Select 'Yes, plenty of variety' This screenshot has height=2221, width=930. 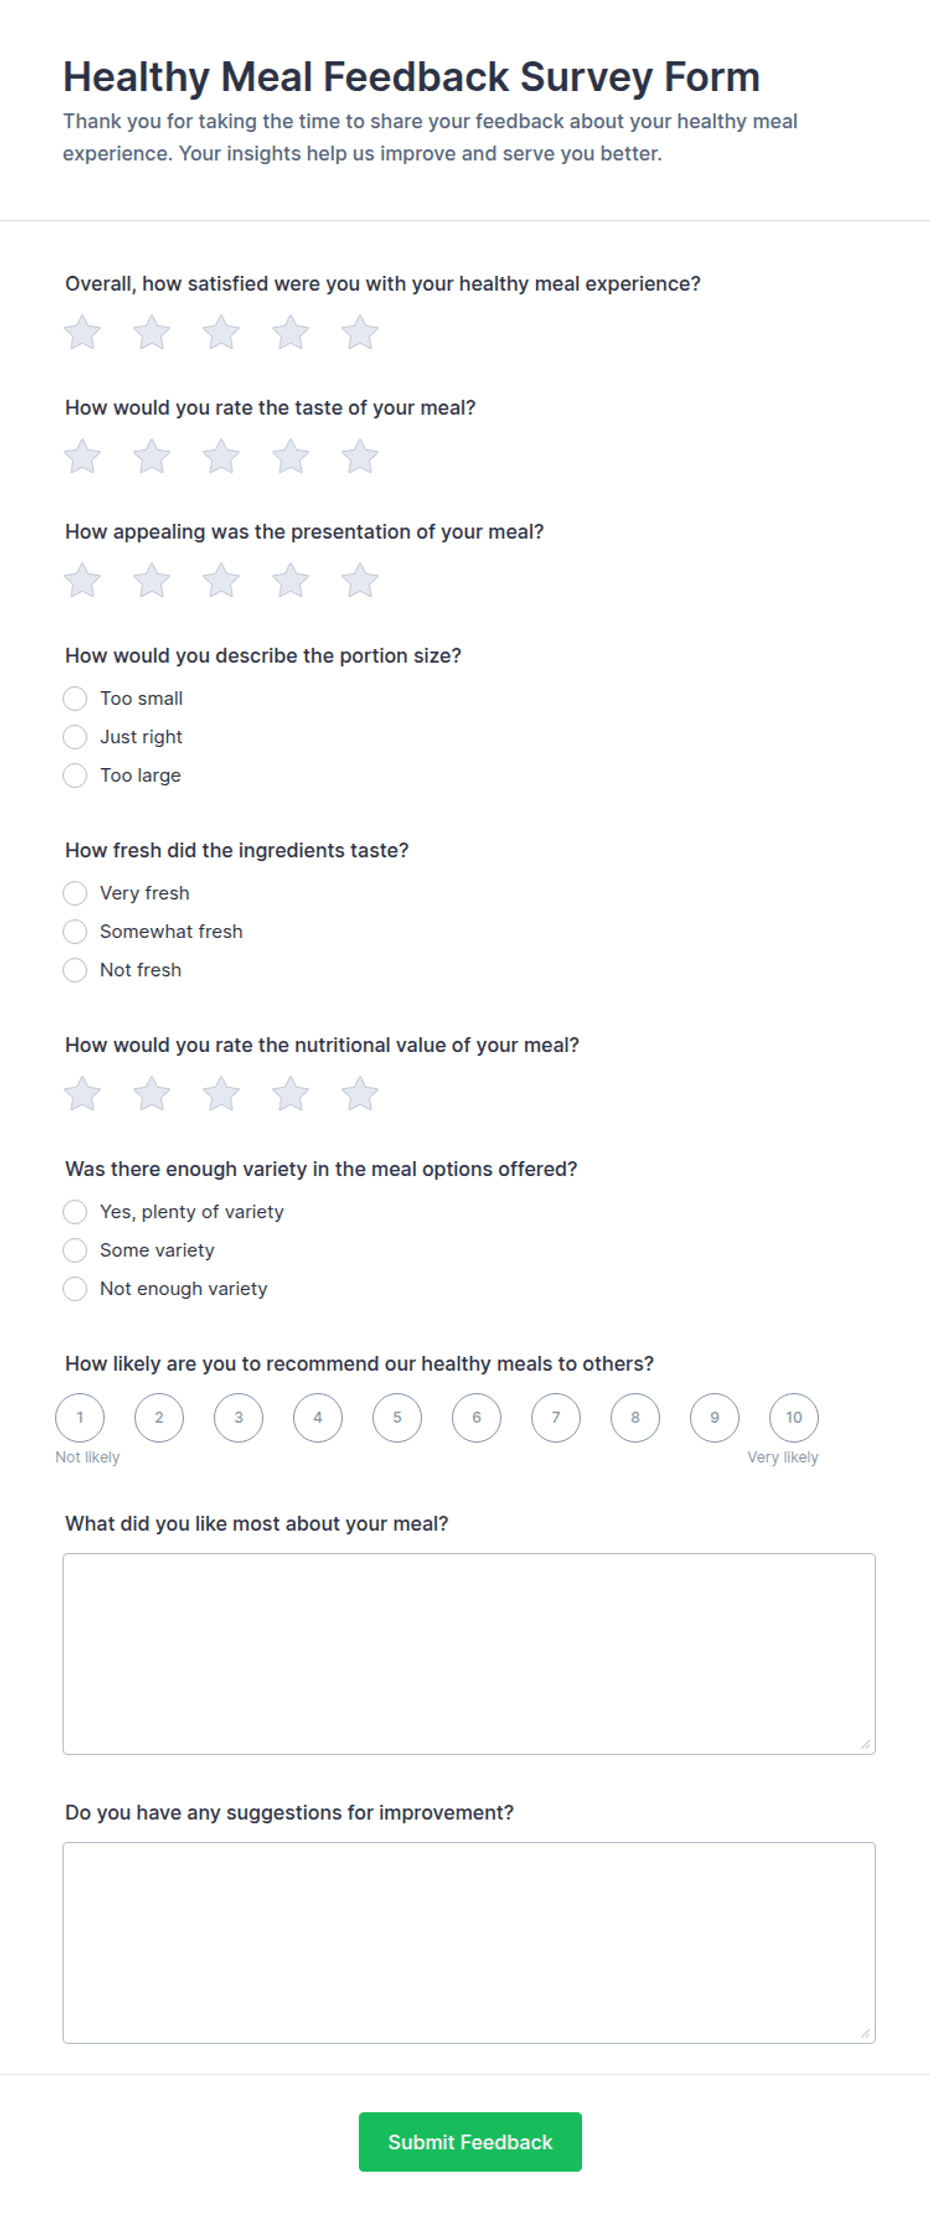point(75,1212)
